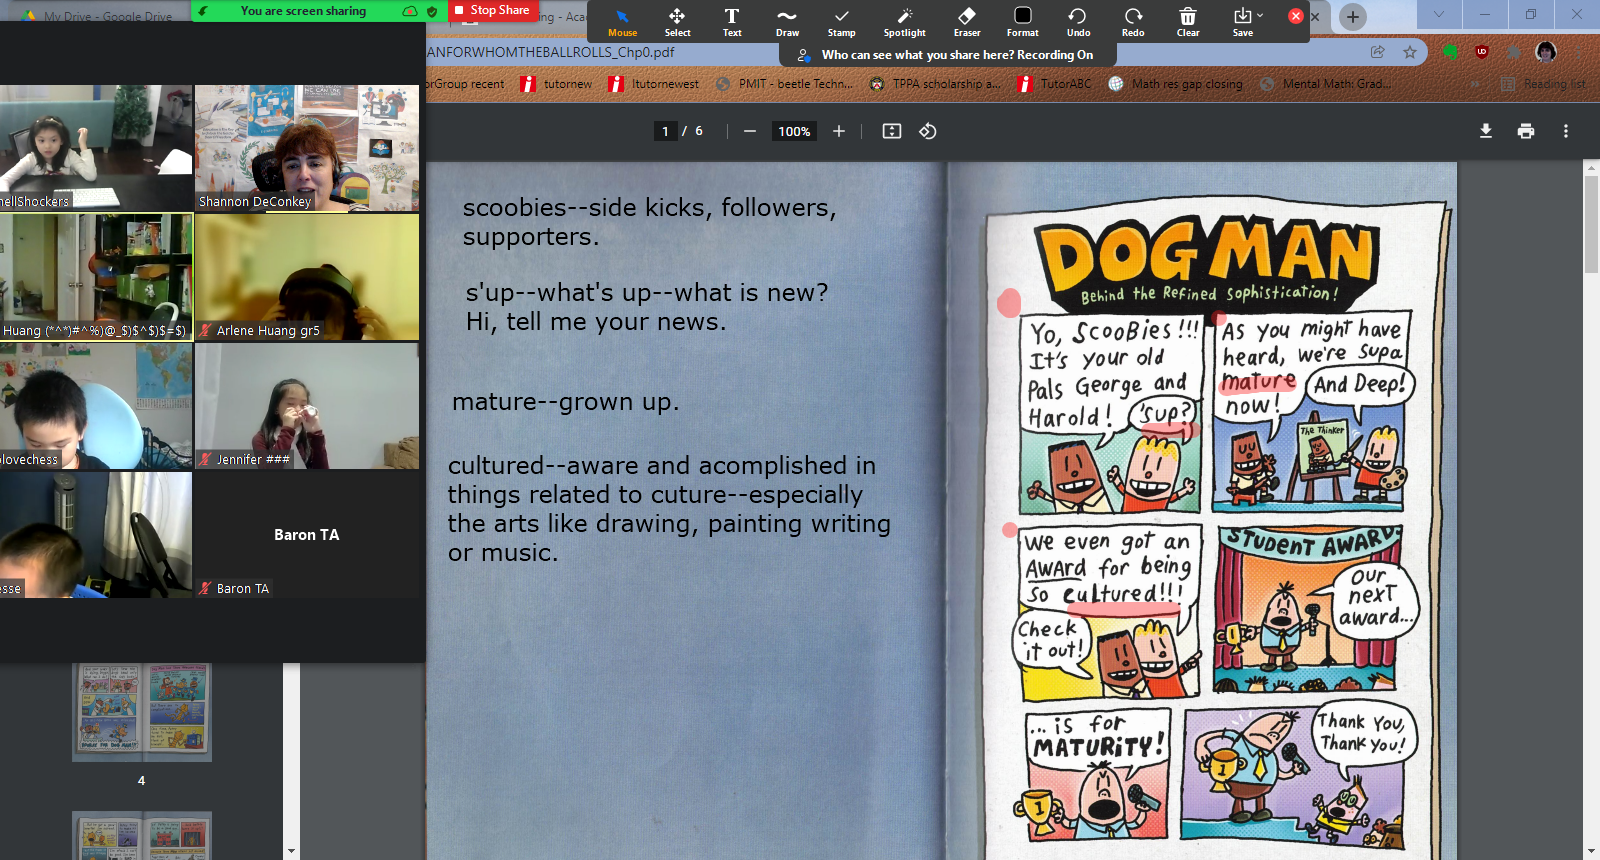Save the annotations
This screenshot has height=860, width=1600.
(x=1242, y=22)
